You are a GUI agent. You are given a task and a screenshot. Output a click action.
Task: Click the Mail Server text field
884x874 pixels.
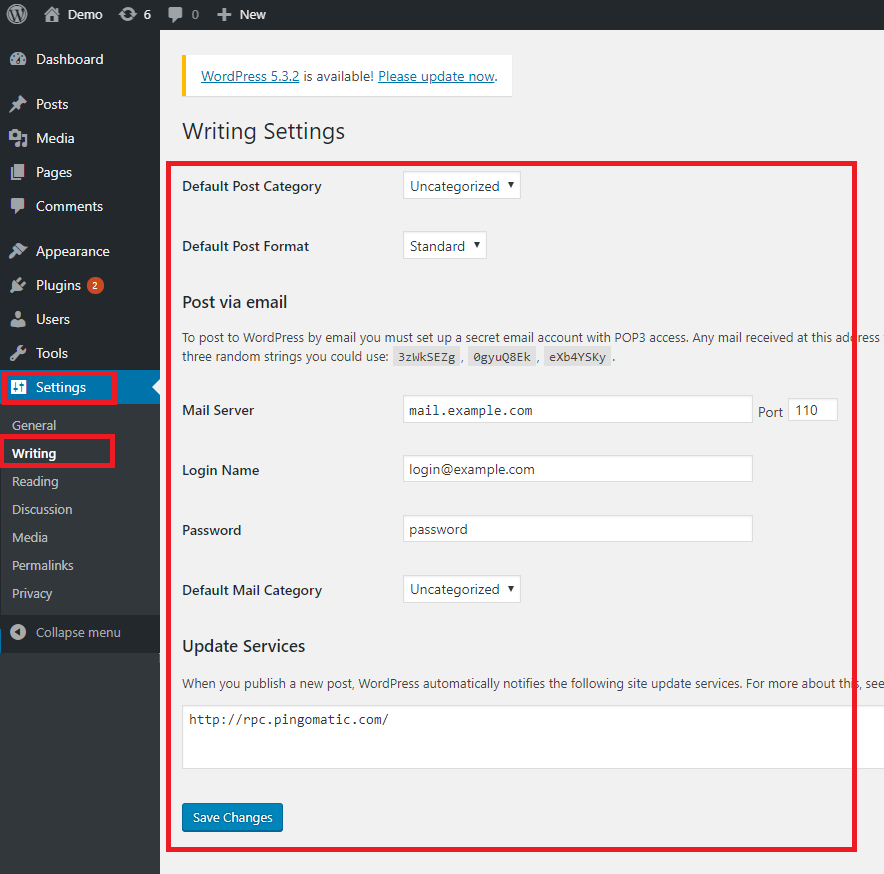pyautogui.click(x=576, y=410)
